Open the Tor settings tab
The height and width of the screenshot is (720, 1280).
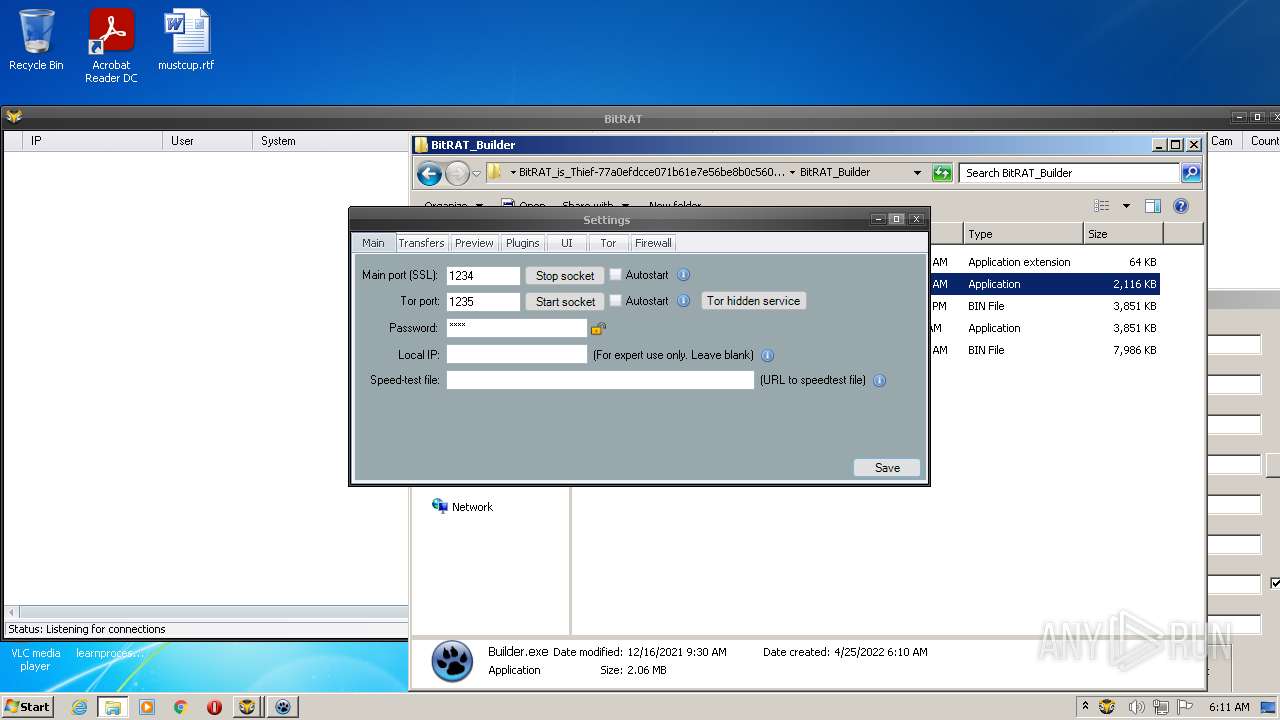(x=608, y=243)
